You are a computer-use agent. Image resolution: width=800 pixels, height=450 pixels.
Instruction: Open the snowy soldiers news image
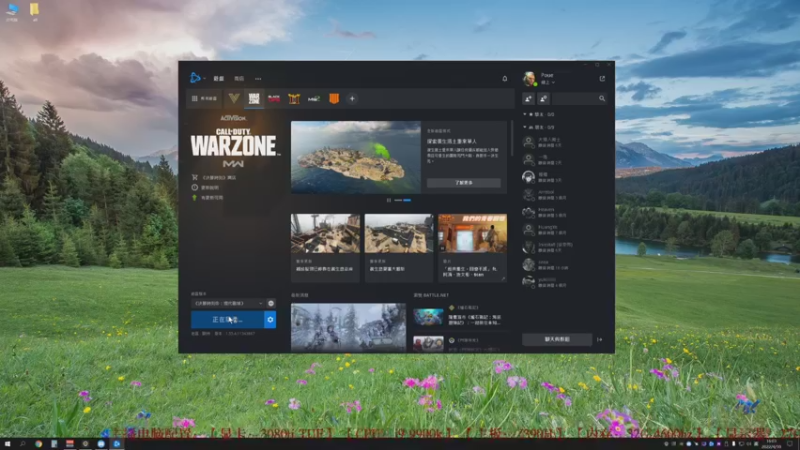coord(348,327)
